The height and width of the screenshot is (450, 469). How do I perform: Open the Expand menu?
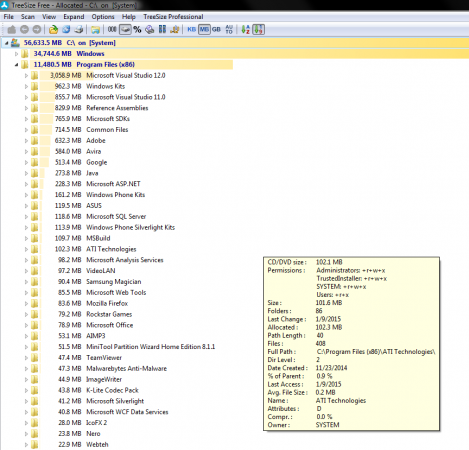click(74, 17)
